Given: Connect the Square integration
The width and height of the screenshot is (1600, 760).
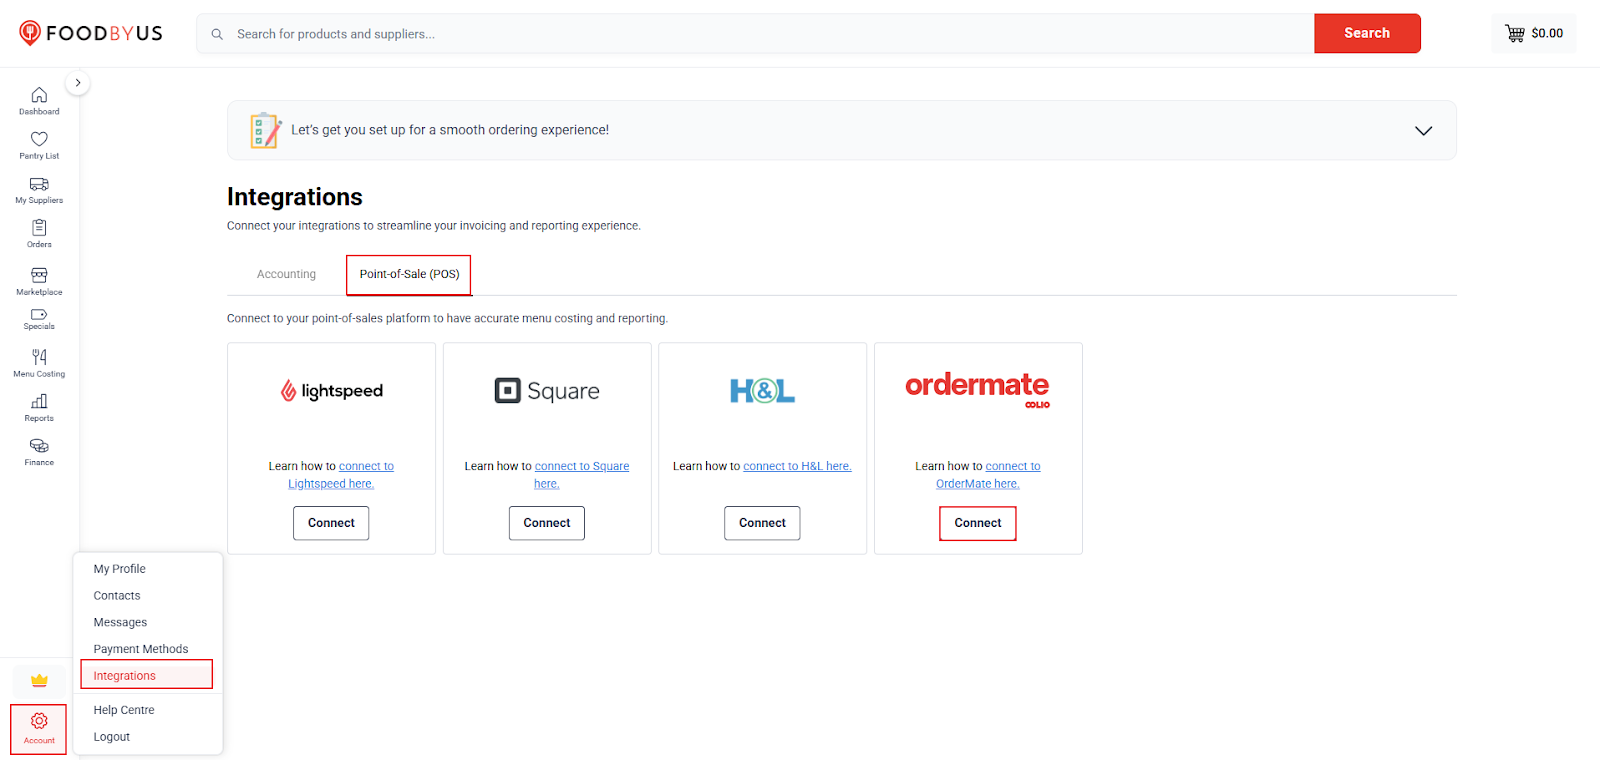Looking at the screenshot, I should pos(547,523).
